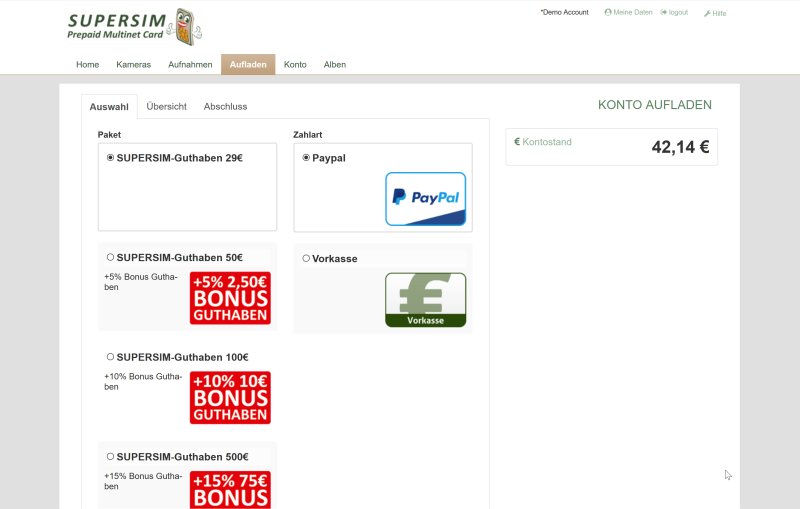Switch to the Abschluss tab
Image resolution: width=800 pixels, height=509 pixels.
[x=225, y=106]
